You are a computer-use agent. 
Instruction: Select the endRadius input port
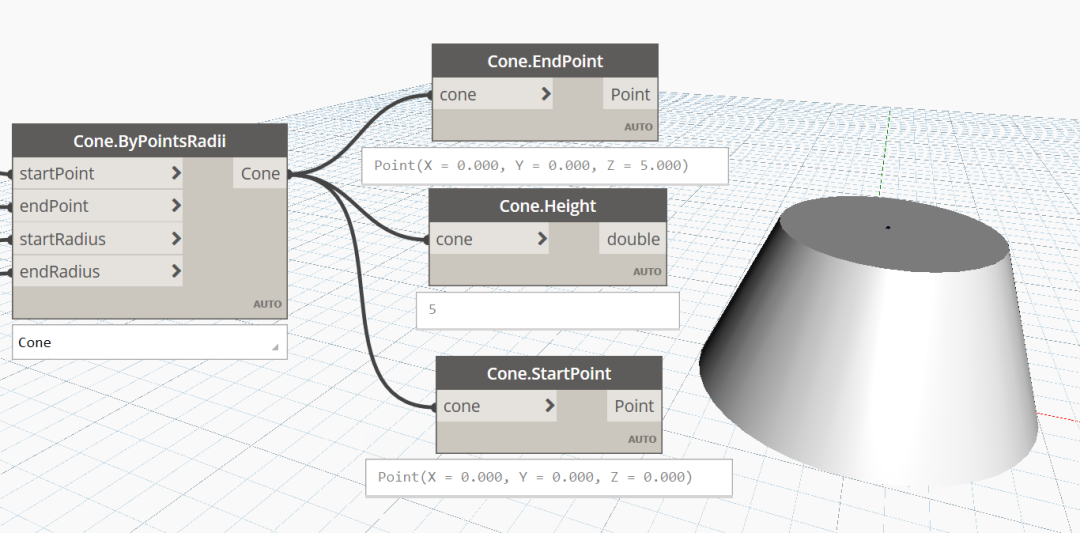click(98, 271)
